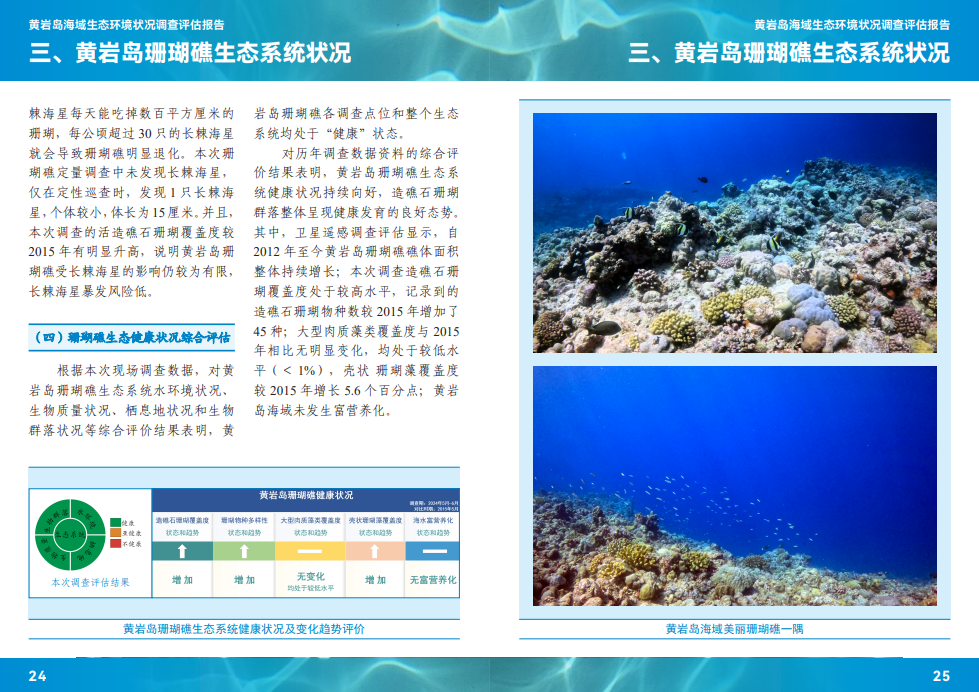Click the up arrow under 珊瑚物种多样性
The image size is (979, 692).
tap(244, 551)
